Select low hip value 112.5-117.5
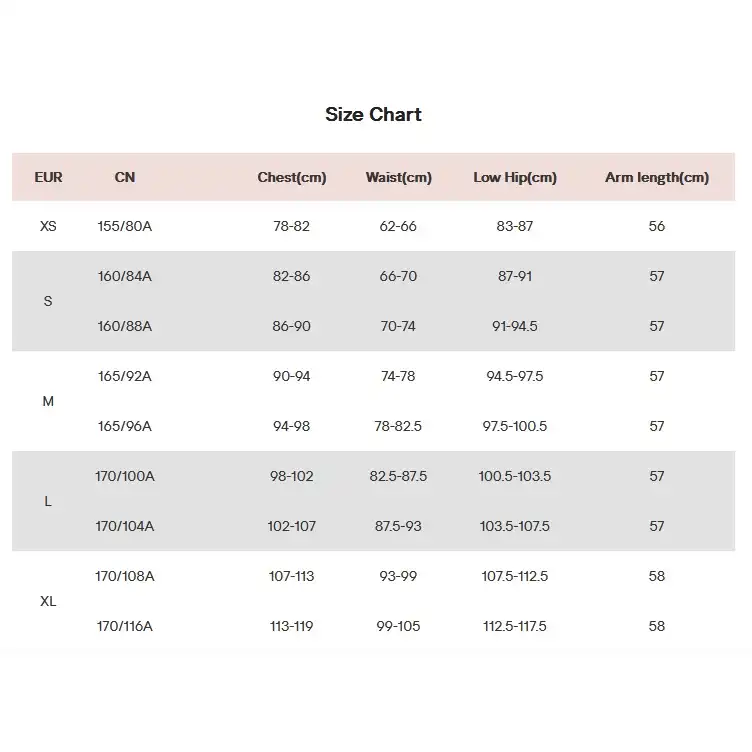752x752 pixels. click(x=515, y=626)
